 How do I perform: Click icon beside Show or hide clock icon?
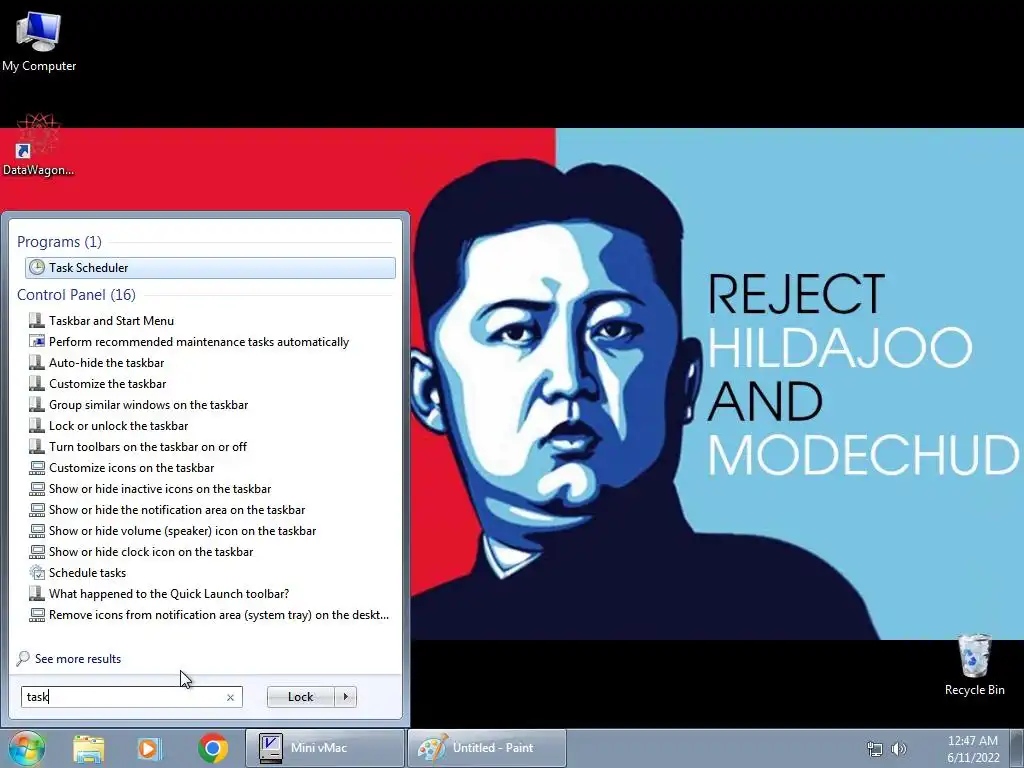[37, 551]
